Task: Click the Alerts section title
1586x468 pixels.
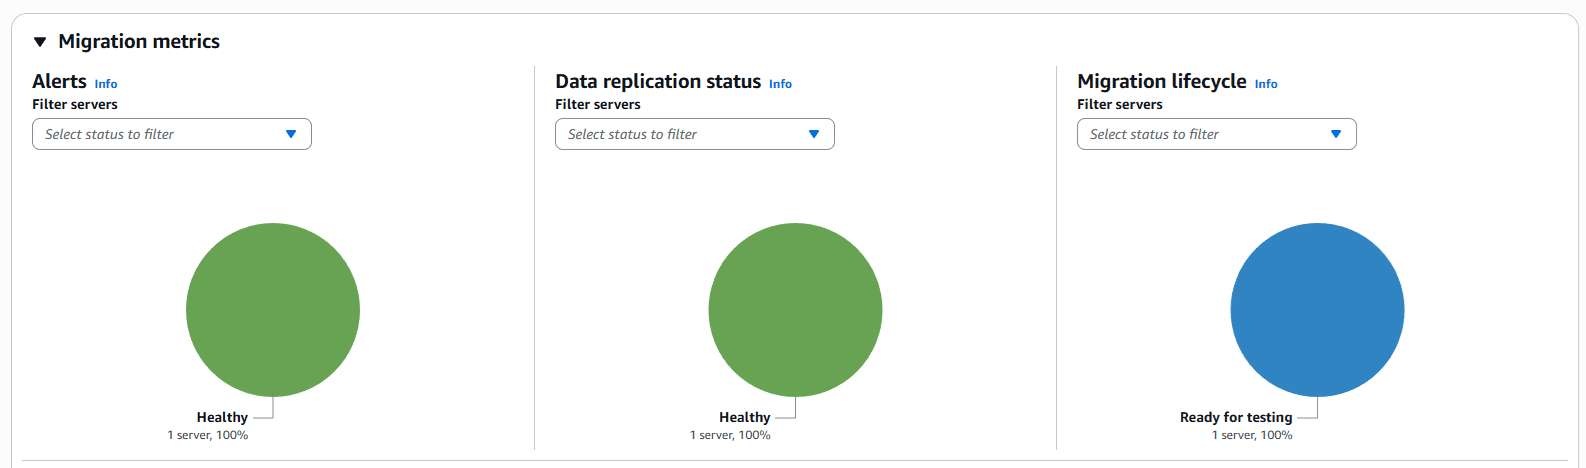Action: (59, 81)
